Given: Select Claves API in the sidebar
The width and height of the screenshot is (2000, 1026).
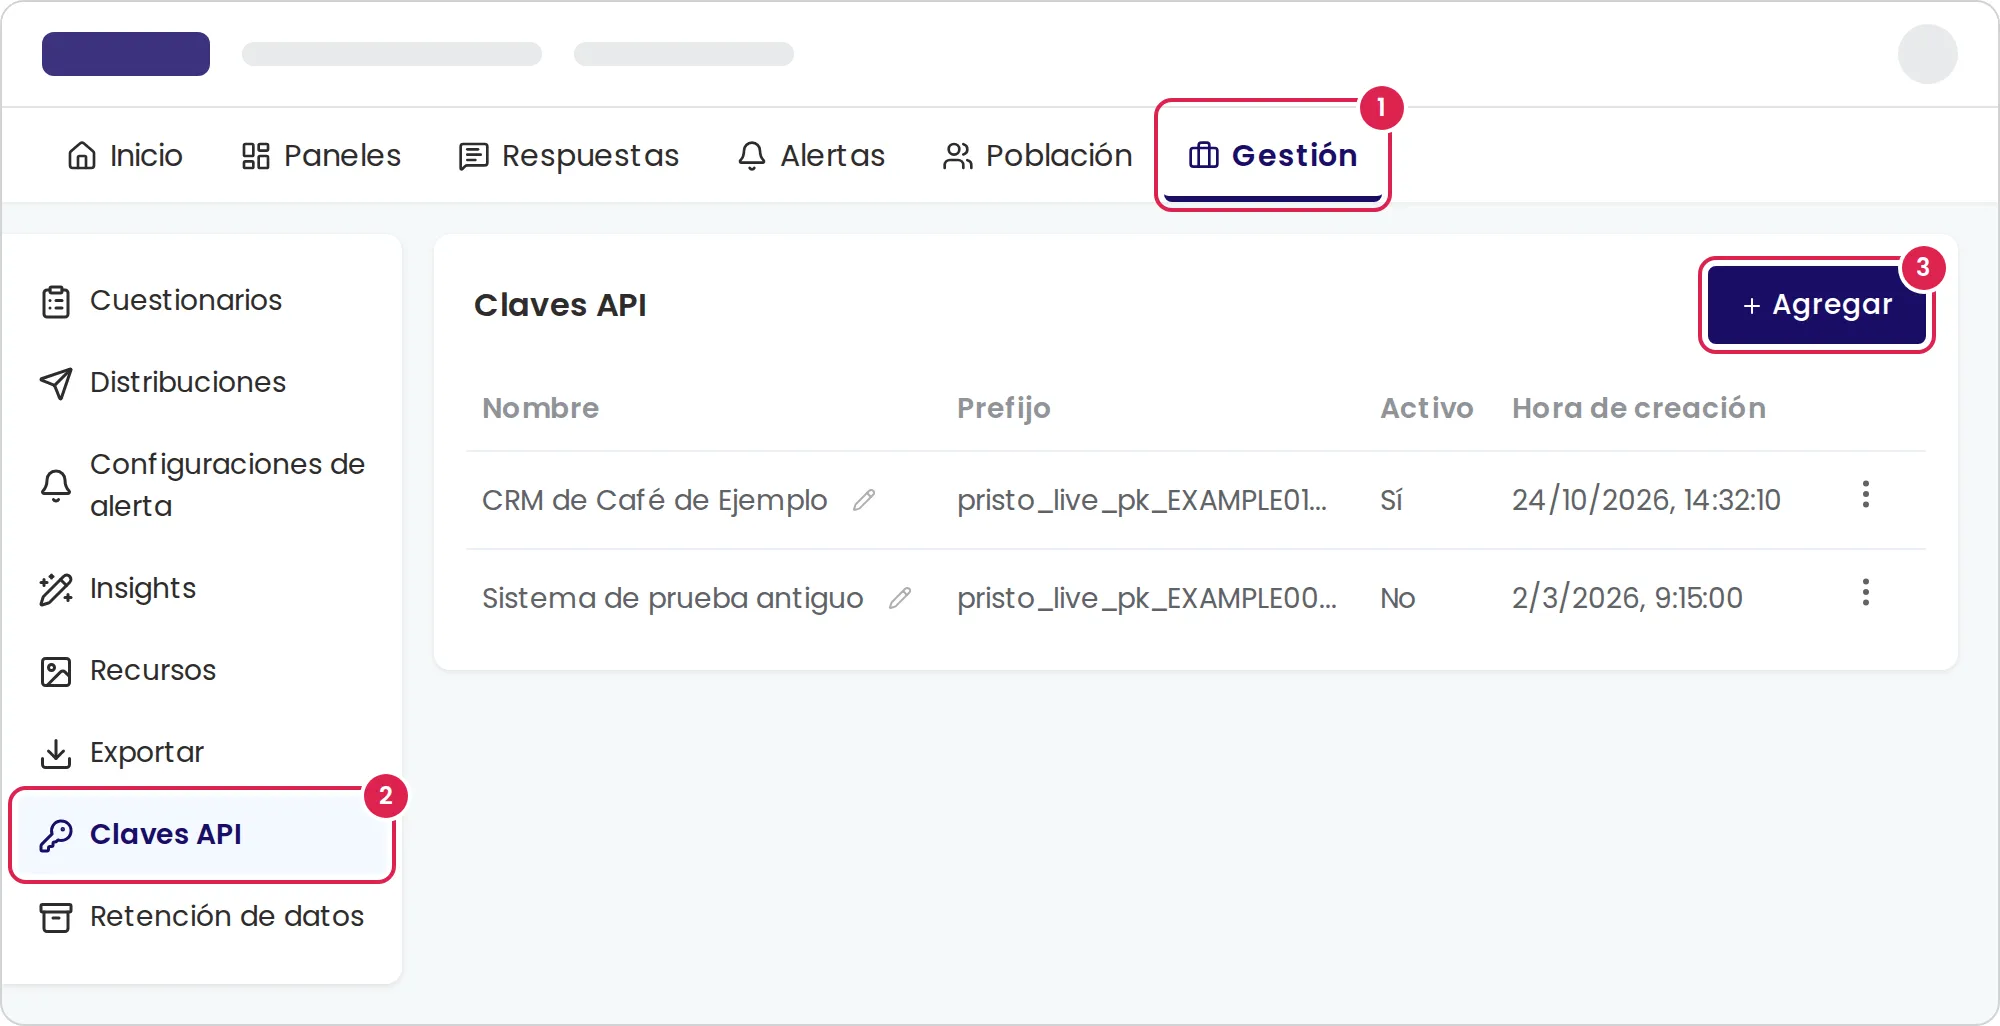Looking at the screenshot, I should pos(202,834).
